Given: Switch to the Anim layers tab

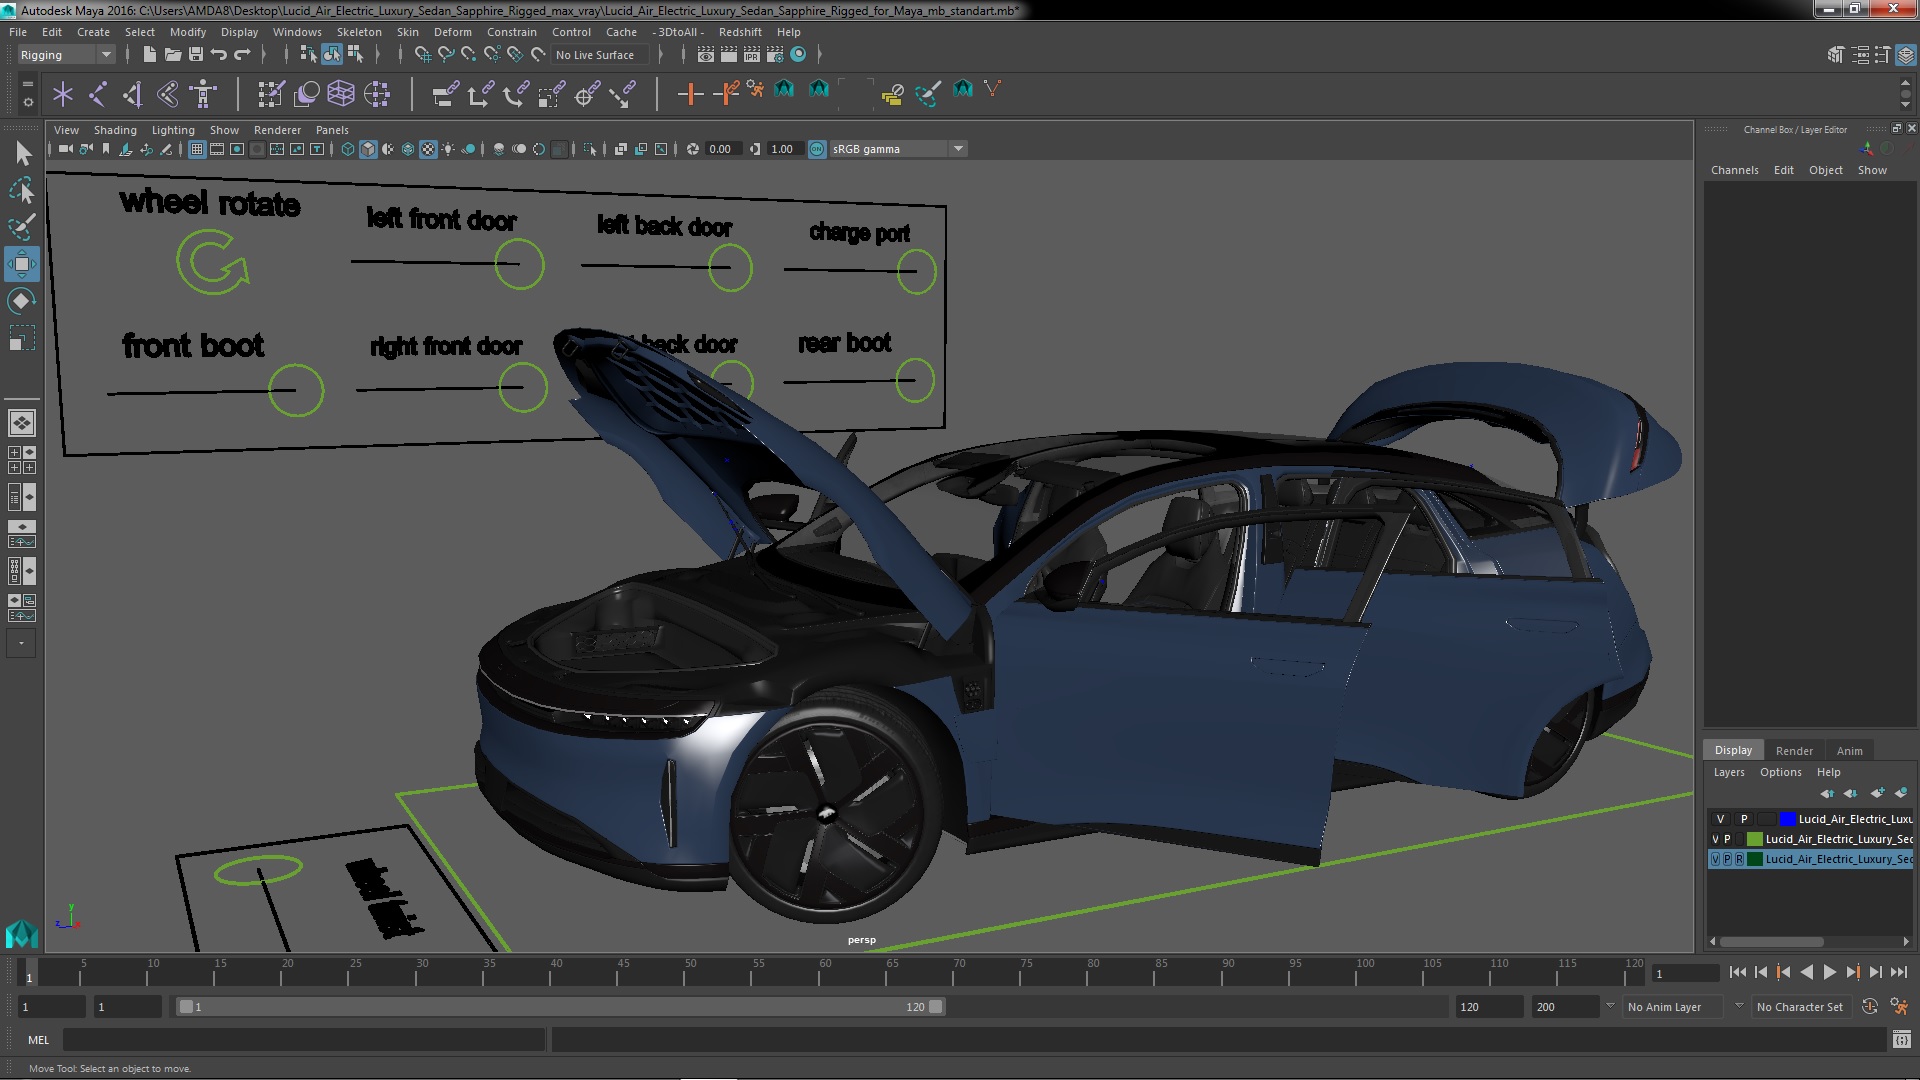Looking at the screenshot, I should tap(1849, 751).
